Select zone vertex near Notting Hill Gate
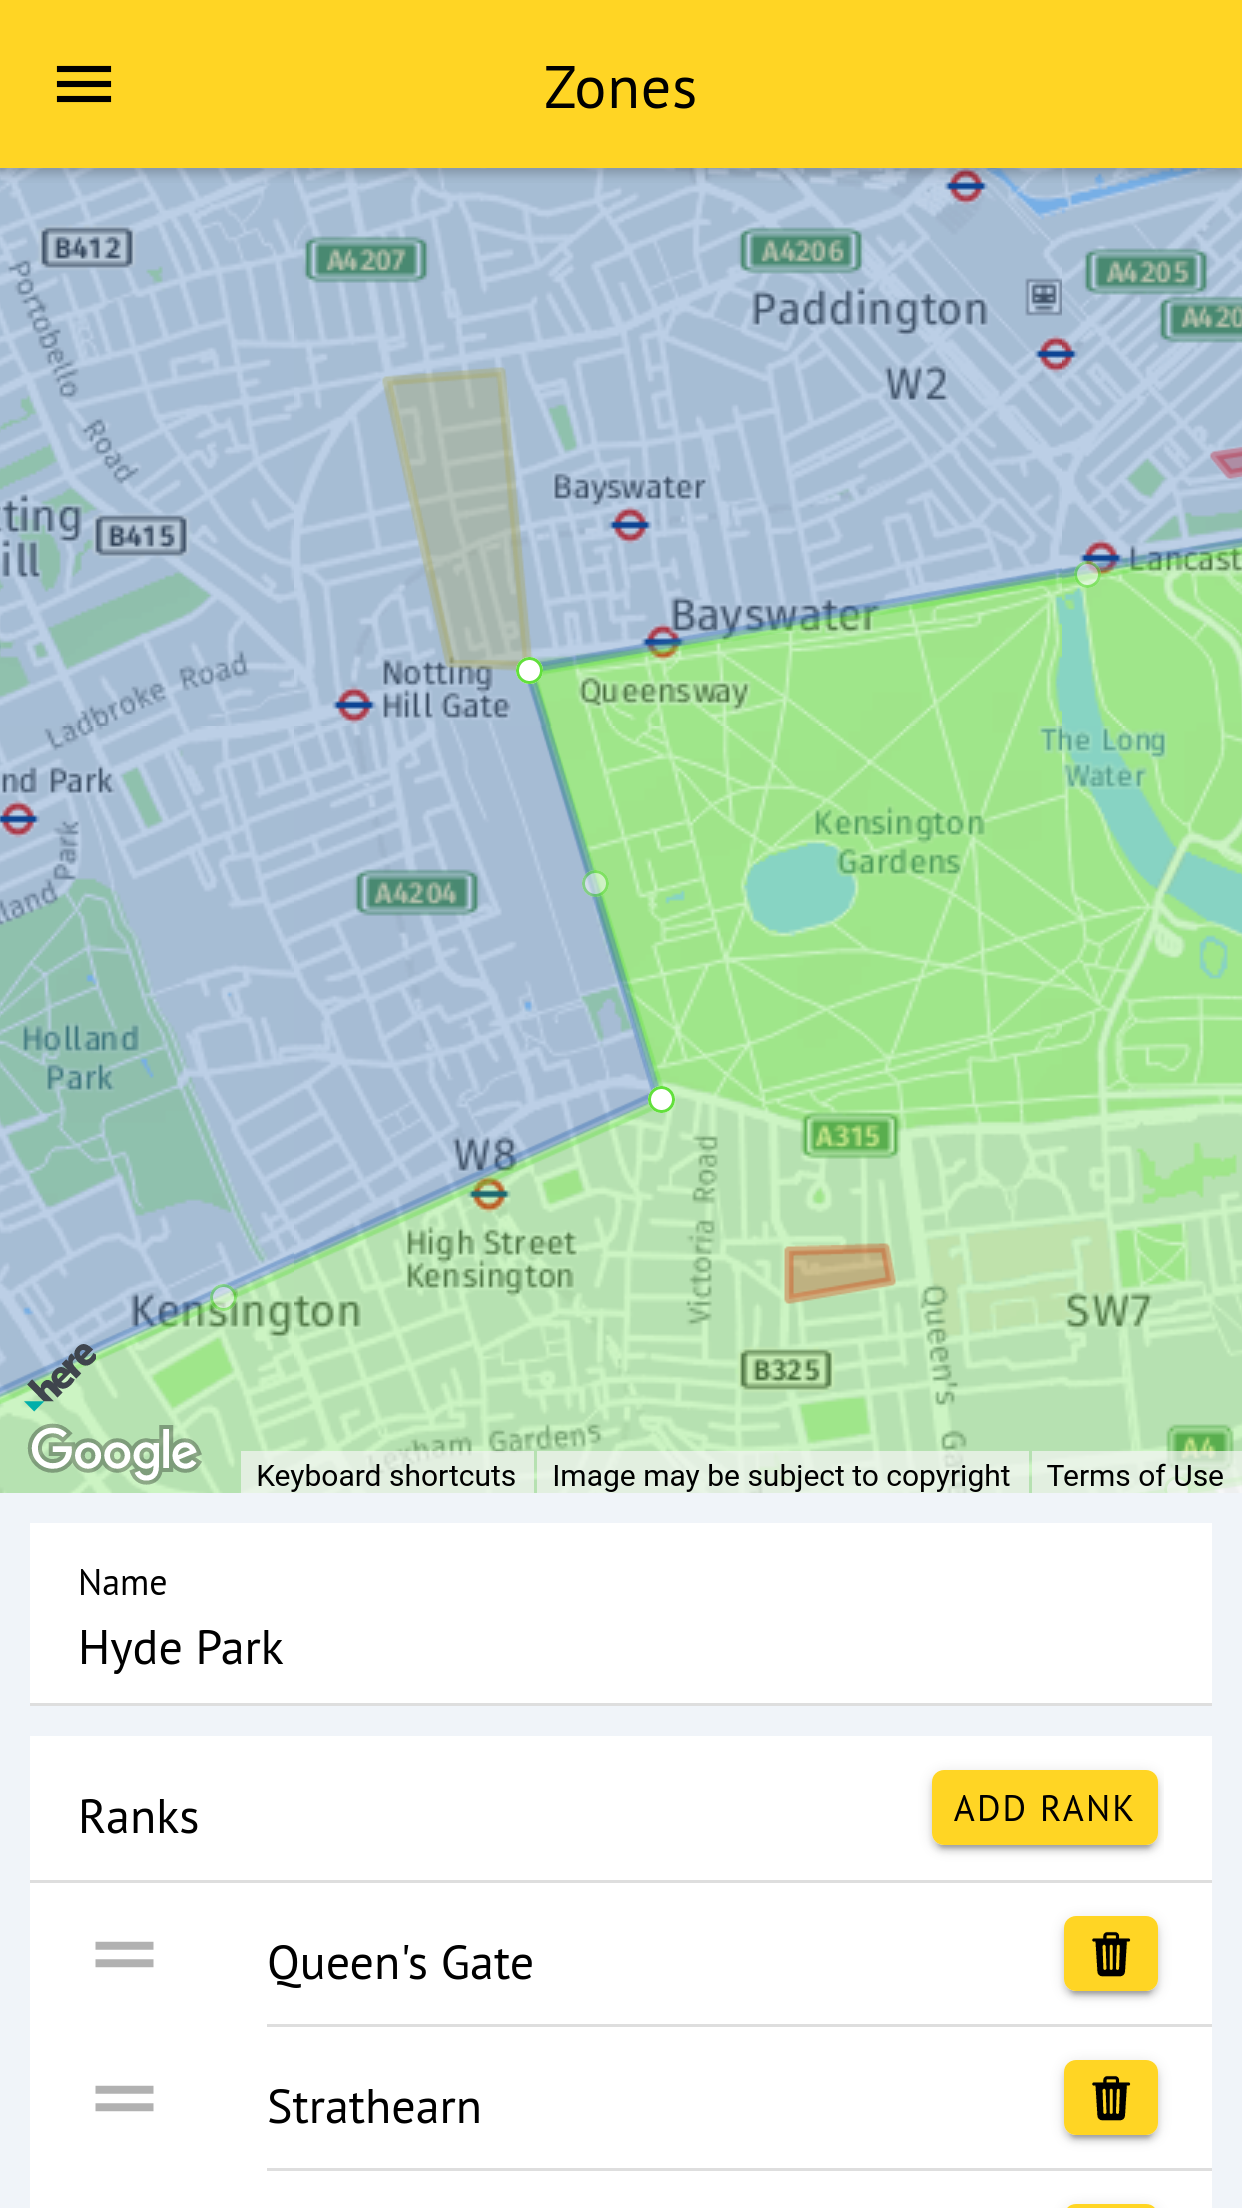Image resolution: width=1242 pixels, height=2208 pixels. tap(530, 670)
